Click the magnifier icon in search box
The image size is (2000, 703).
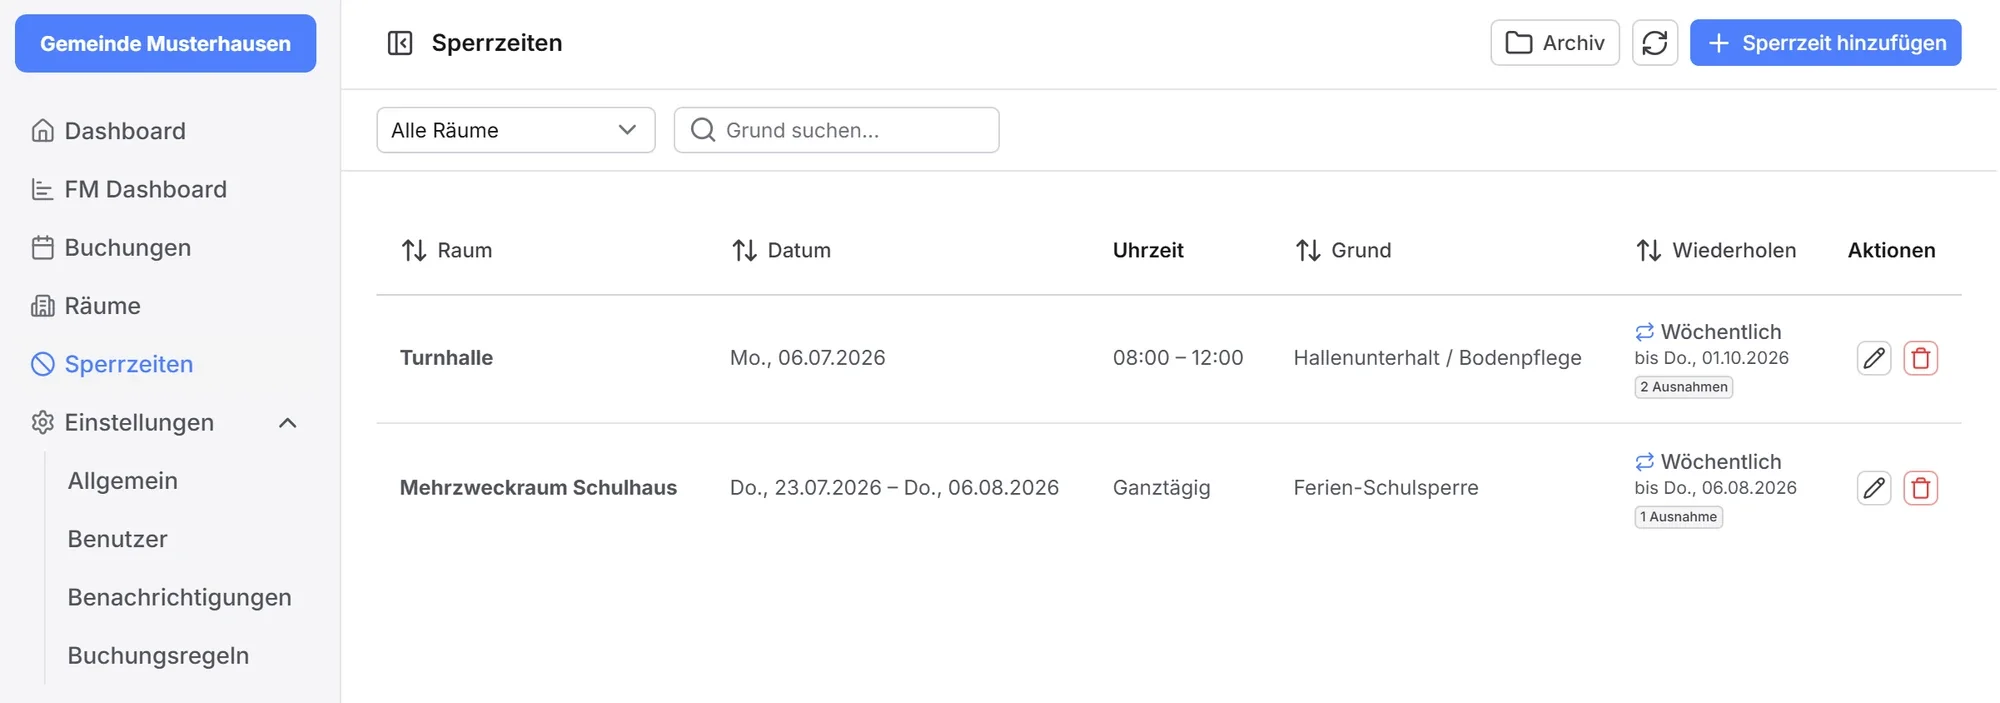coord(703,130)
